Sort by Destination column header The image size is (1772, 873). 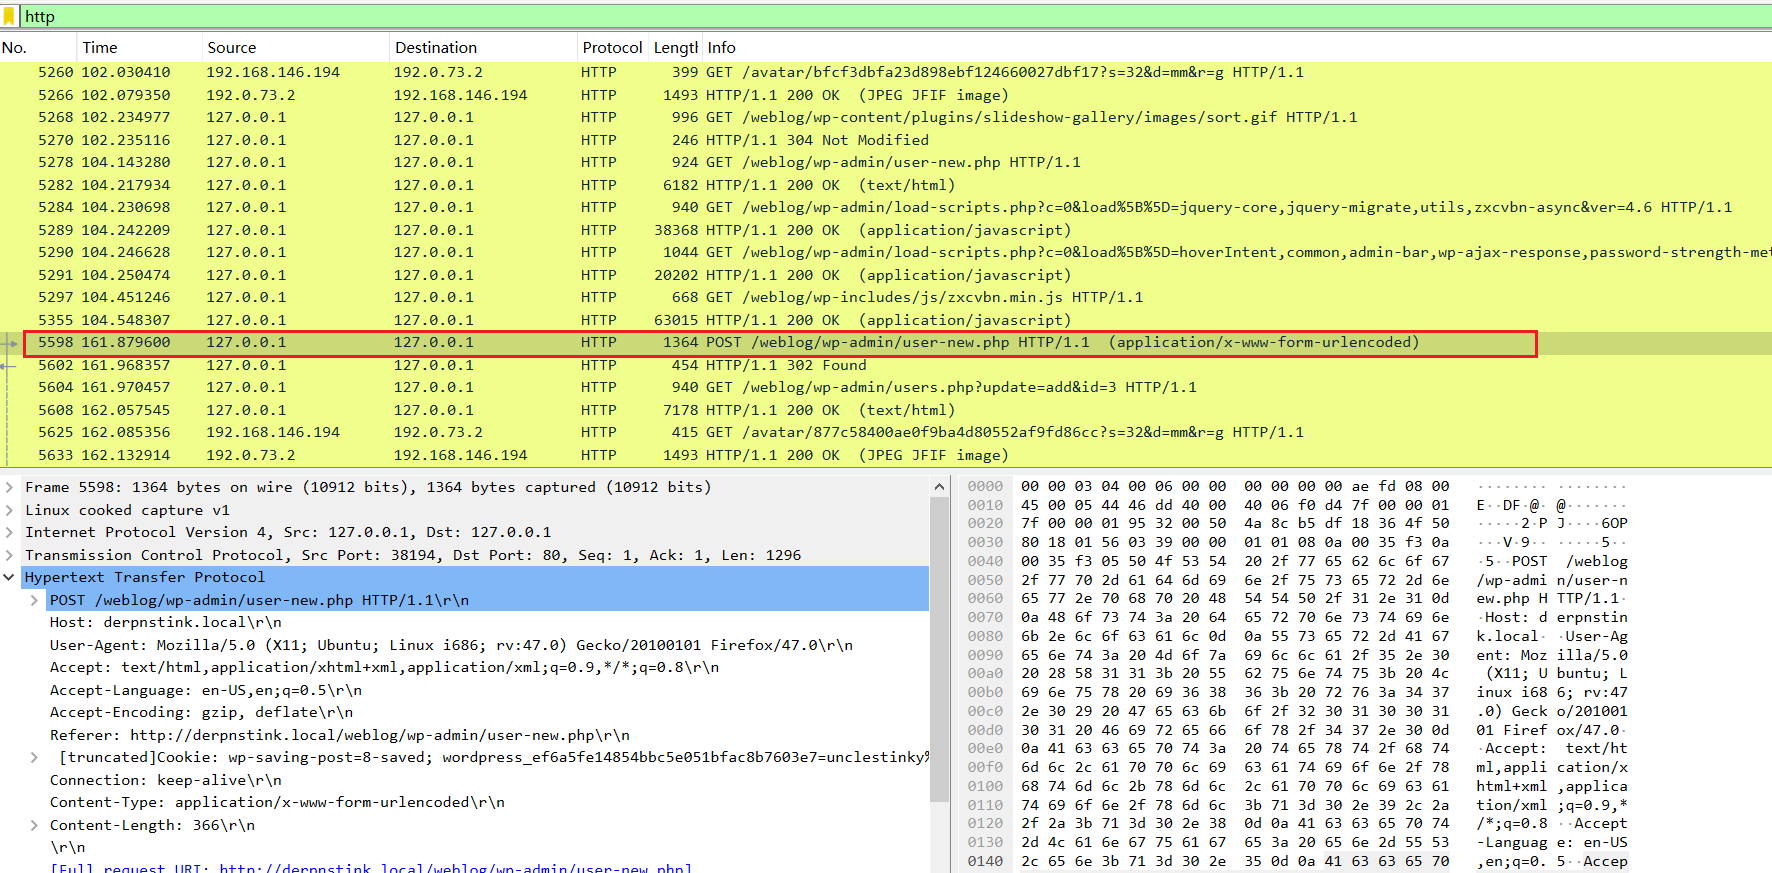[x=483, y=48]
